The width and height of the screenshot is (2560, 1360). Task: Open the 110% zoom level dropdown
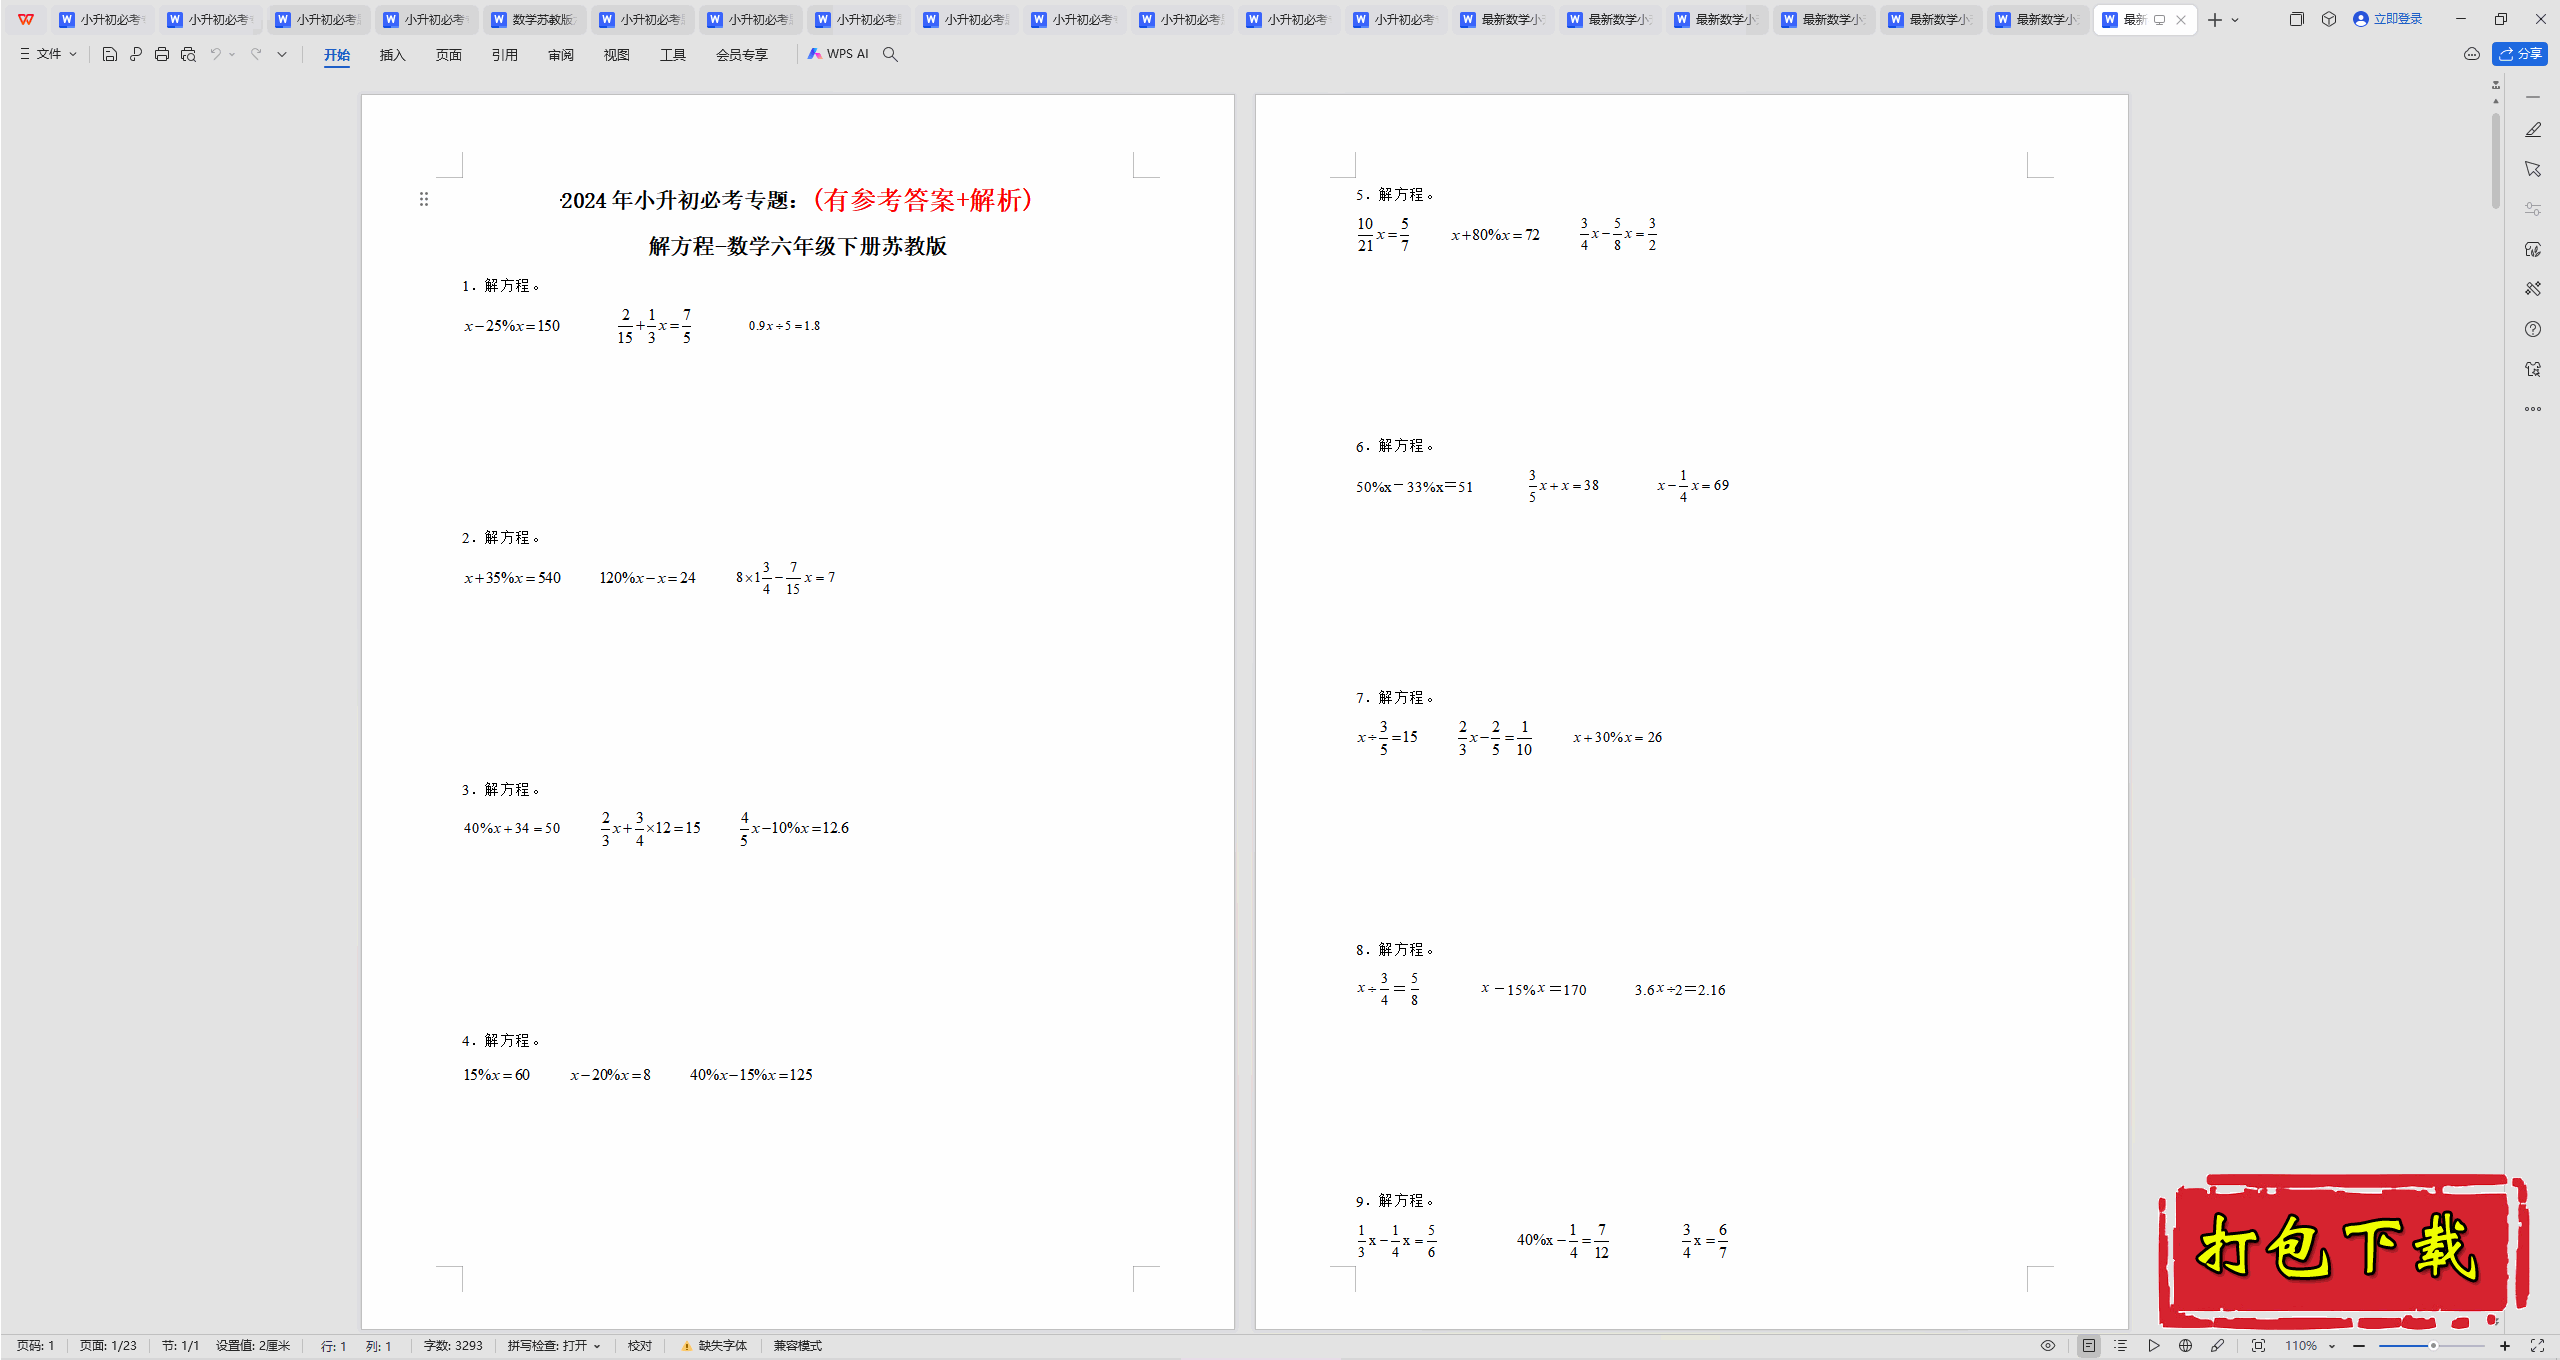[2310, 1346]
